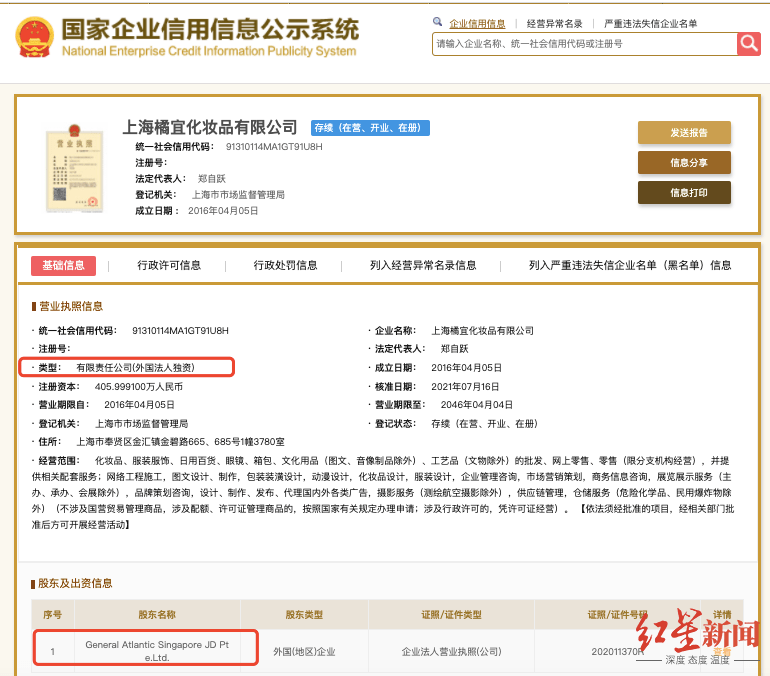Viewport: 770px width, 676px height.
Task: Select the 企业信用信息 search category
Action: (x=477, y=24)
